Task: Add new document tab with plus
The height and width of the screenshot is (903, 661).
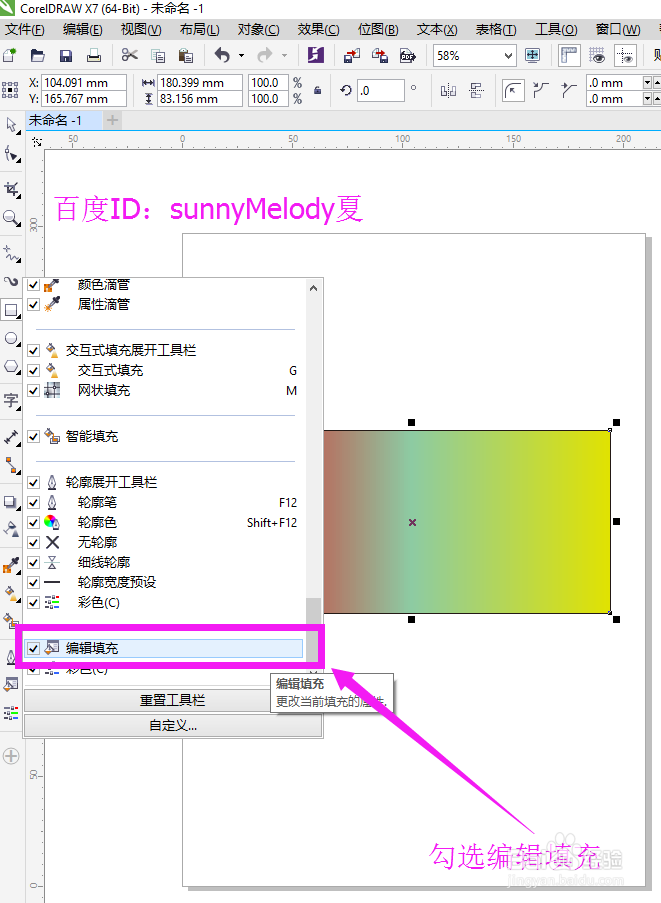Action: 113,120
